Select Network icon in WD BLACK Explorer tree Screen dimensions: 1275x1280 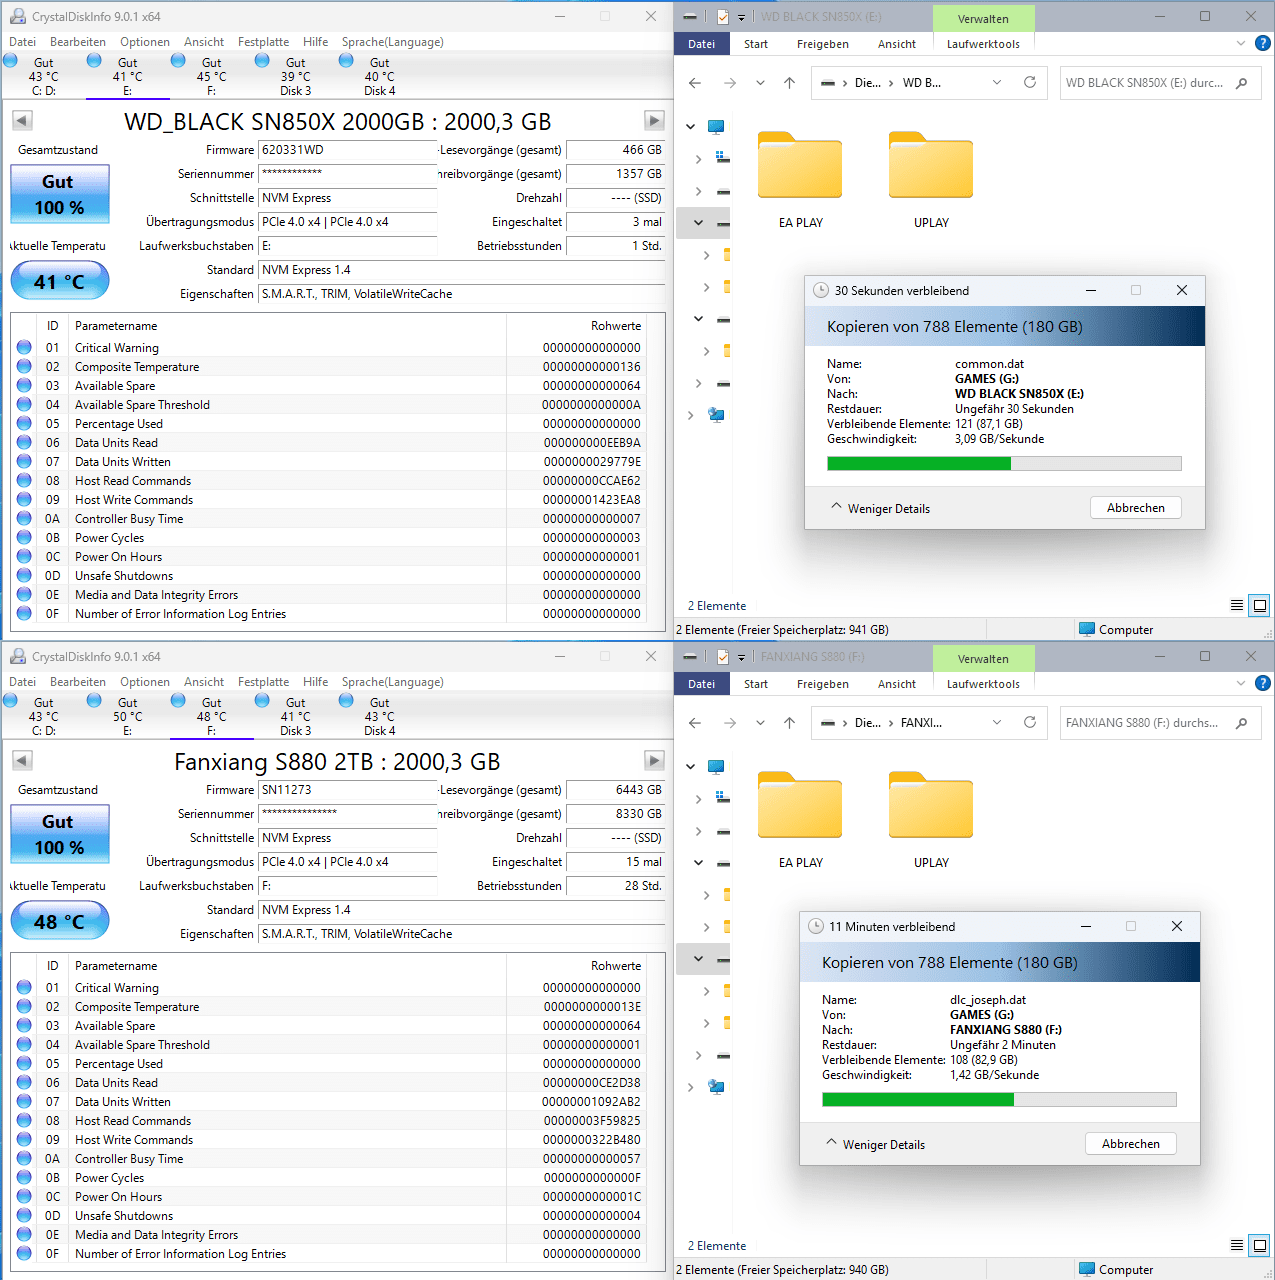tap(716, 415)
